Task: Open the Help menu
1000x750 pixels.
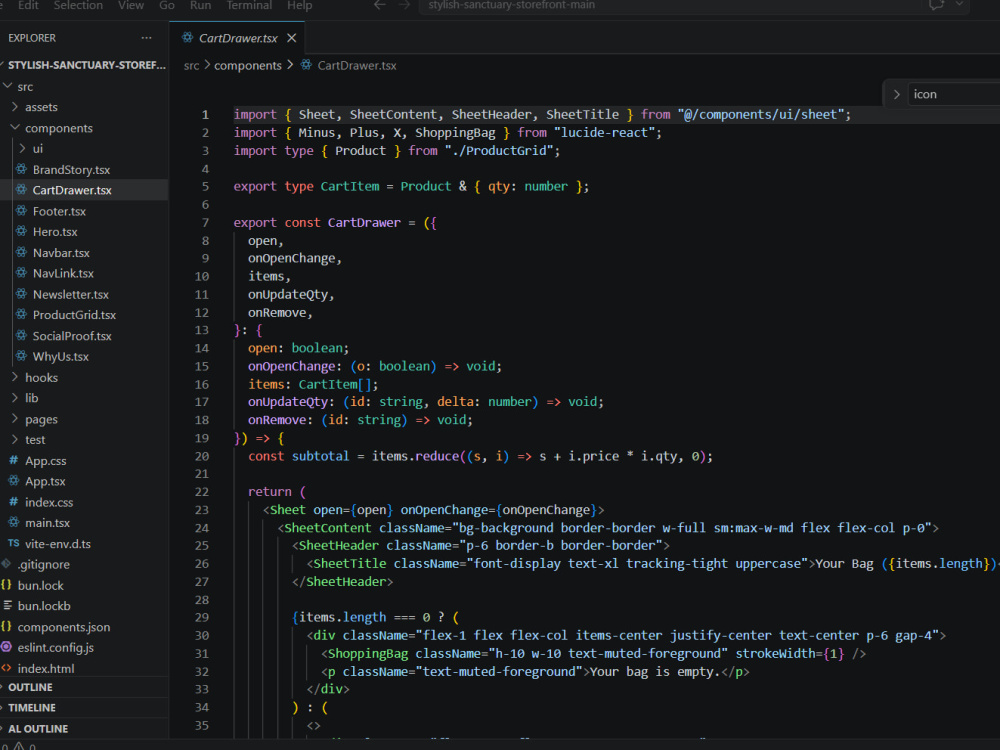Action: (x=299, y=5)
